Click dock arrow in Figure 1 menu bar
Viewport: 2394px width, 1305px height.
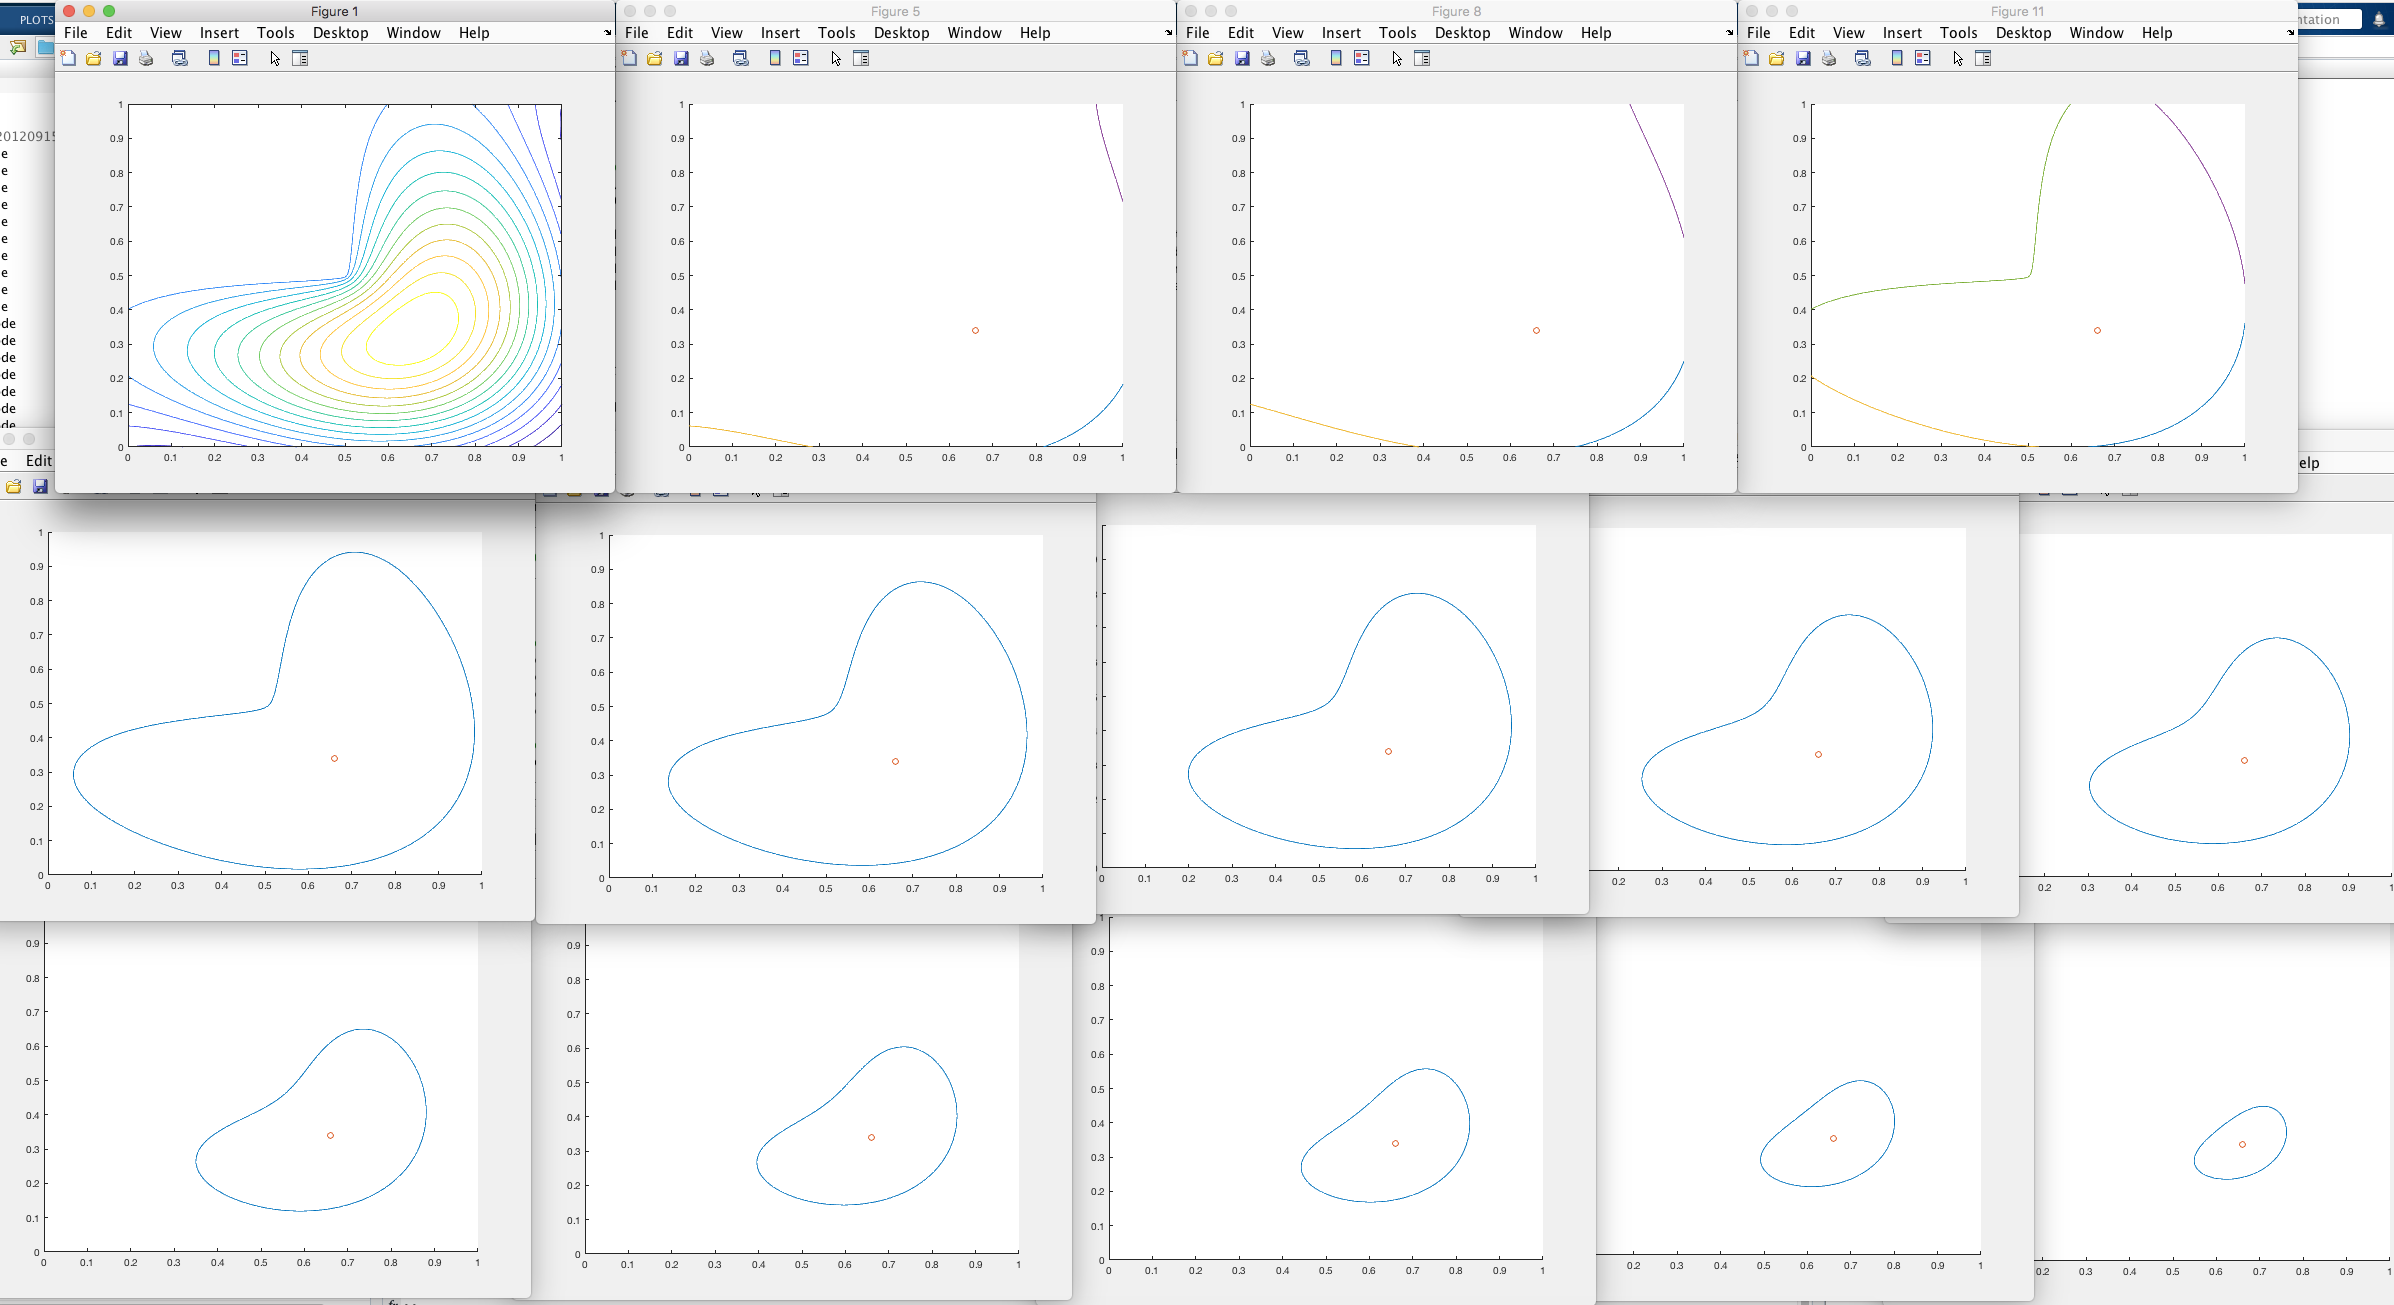tap(607, 33)
